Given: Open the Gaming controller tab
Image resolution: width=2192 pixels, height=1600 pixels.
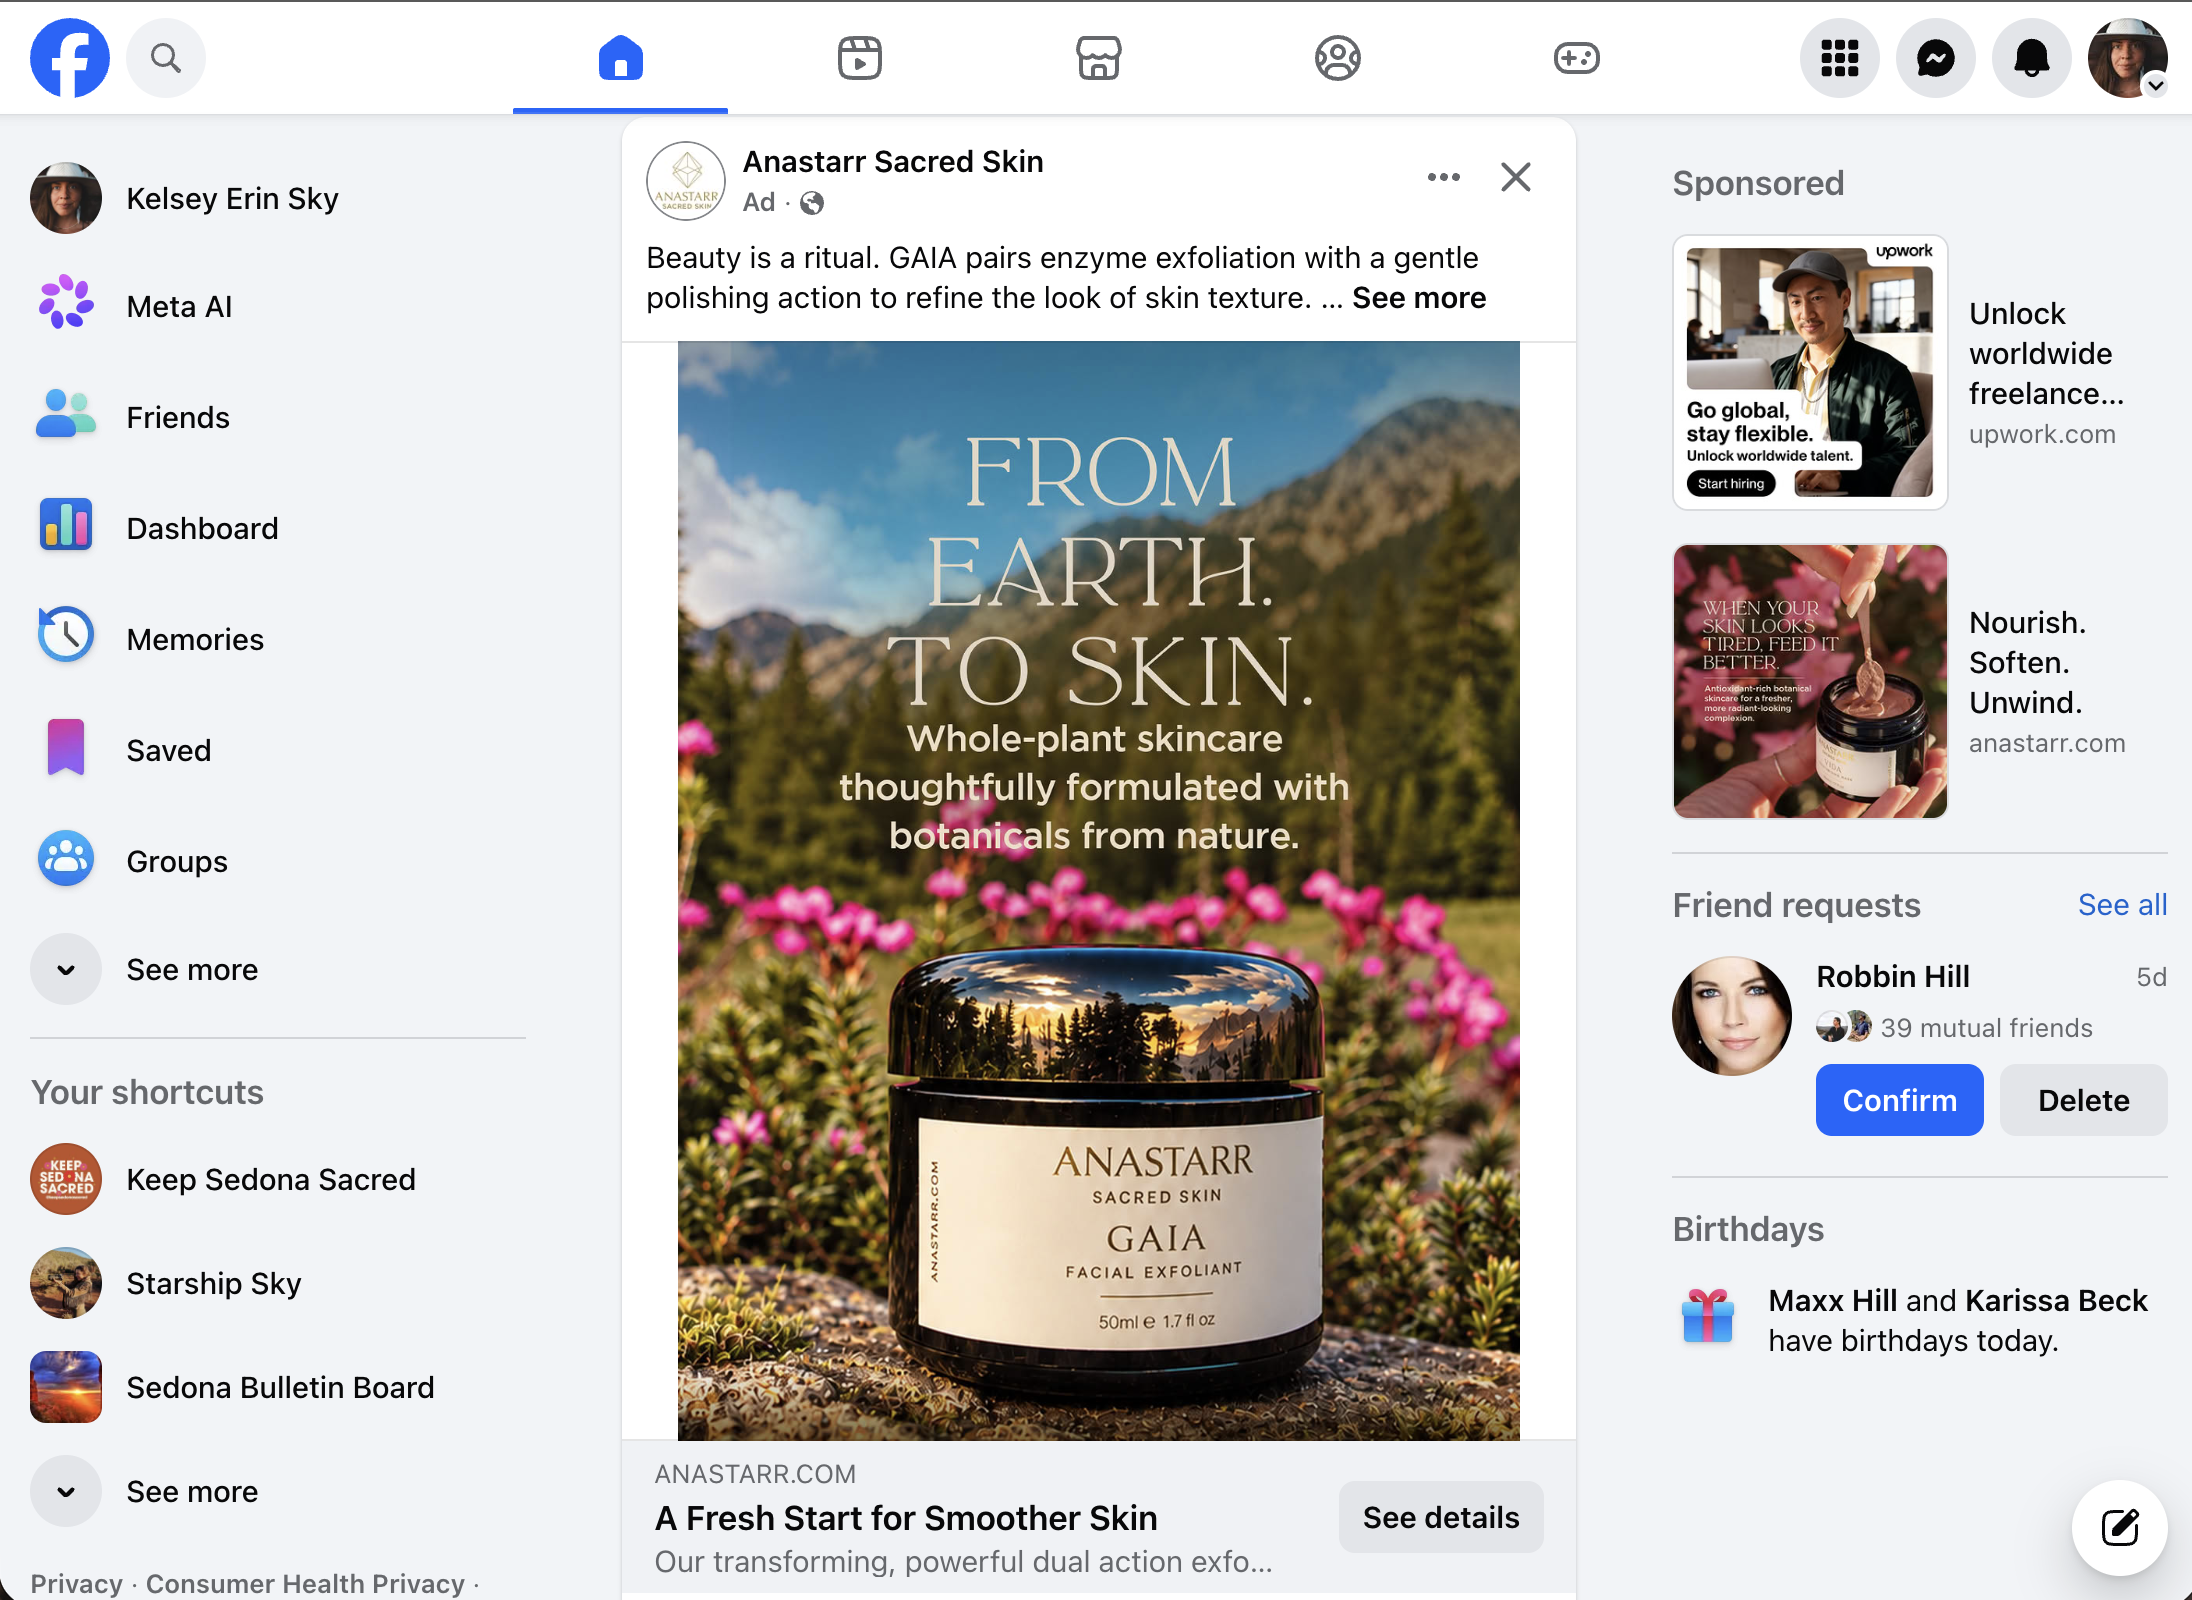Looking at the screenshot, I should tap(1576, 58).
